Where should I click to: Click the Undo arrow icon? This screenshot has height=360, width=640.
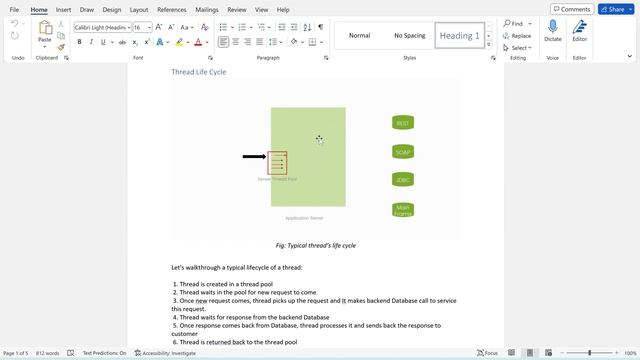[x=15, y=23]
